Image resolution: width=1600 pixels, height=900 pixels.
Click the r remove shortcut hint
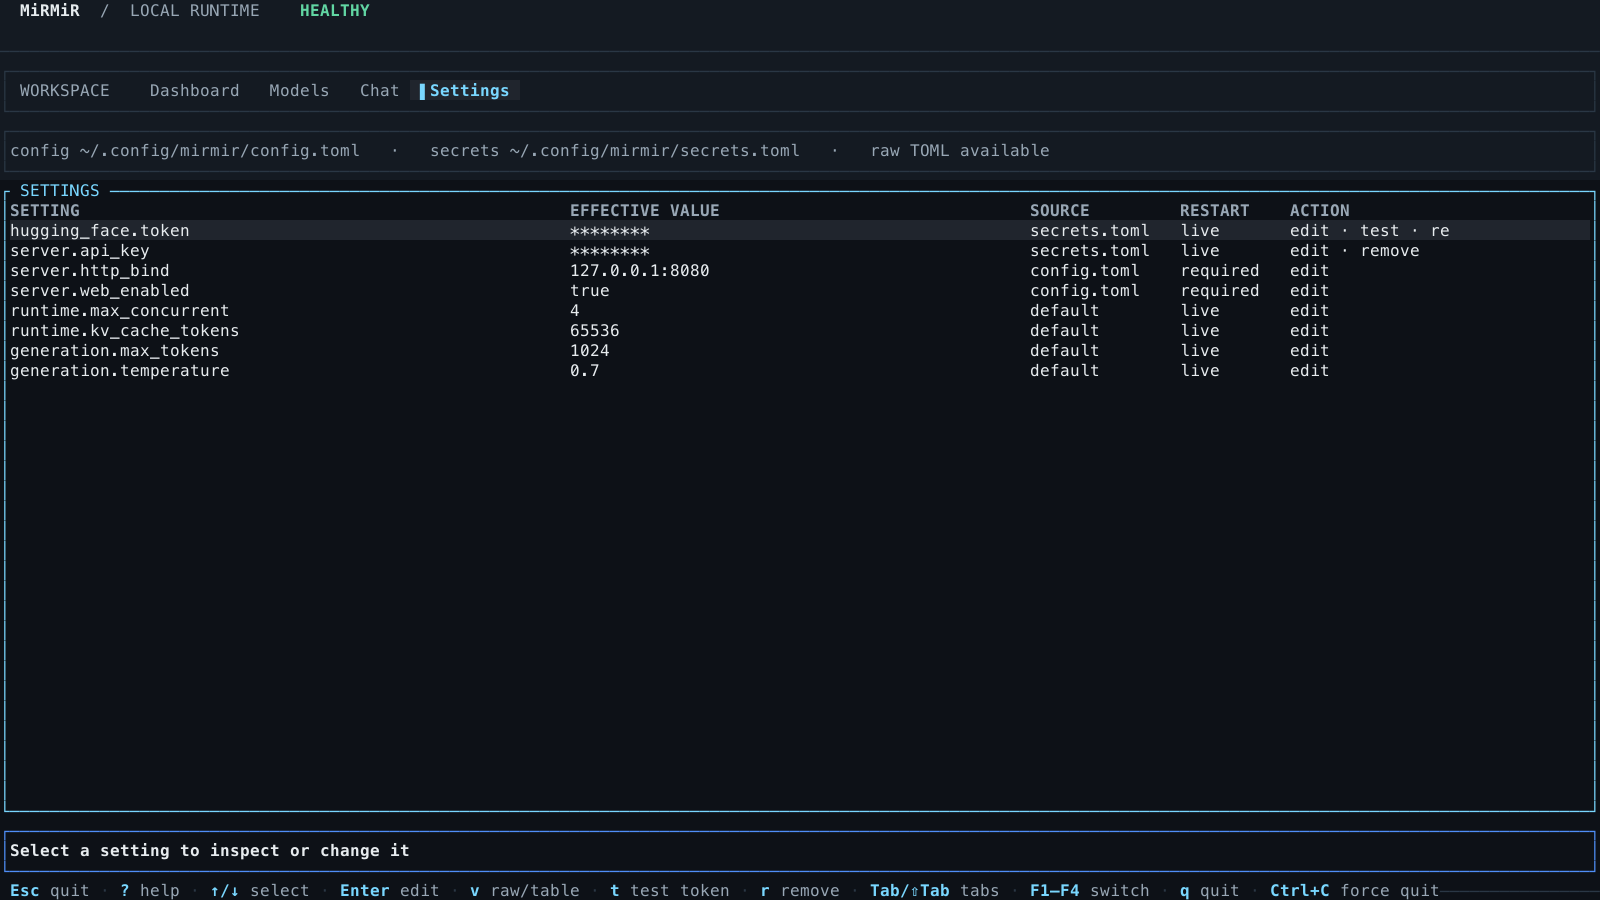800,891
